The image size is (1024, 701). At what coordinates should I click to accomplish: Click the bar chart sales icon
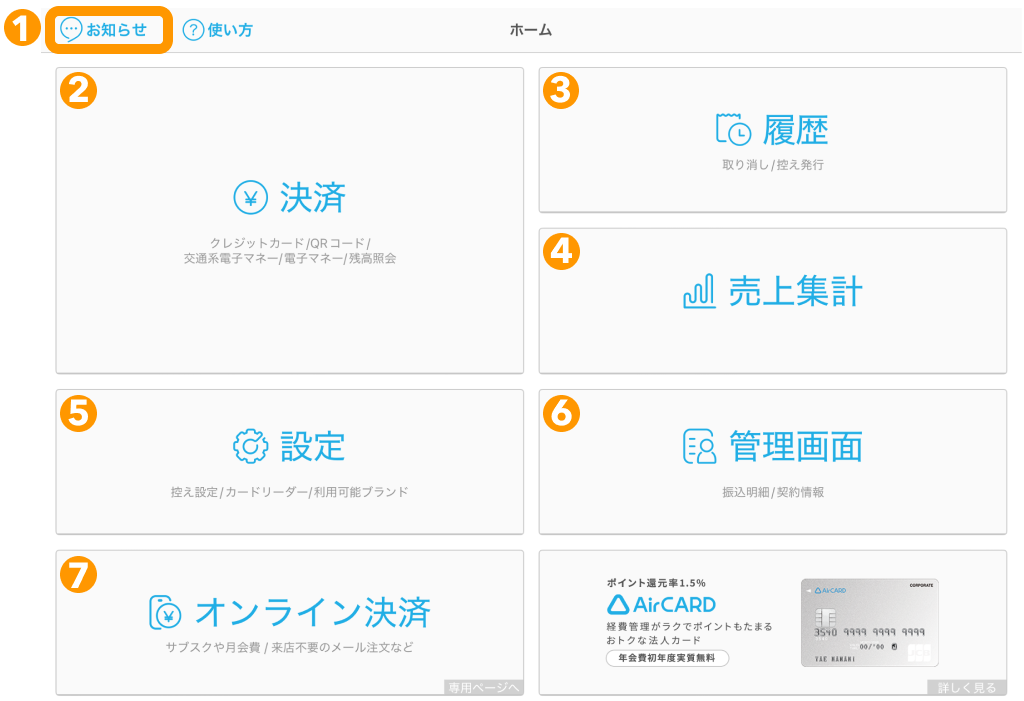(698, 291)
